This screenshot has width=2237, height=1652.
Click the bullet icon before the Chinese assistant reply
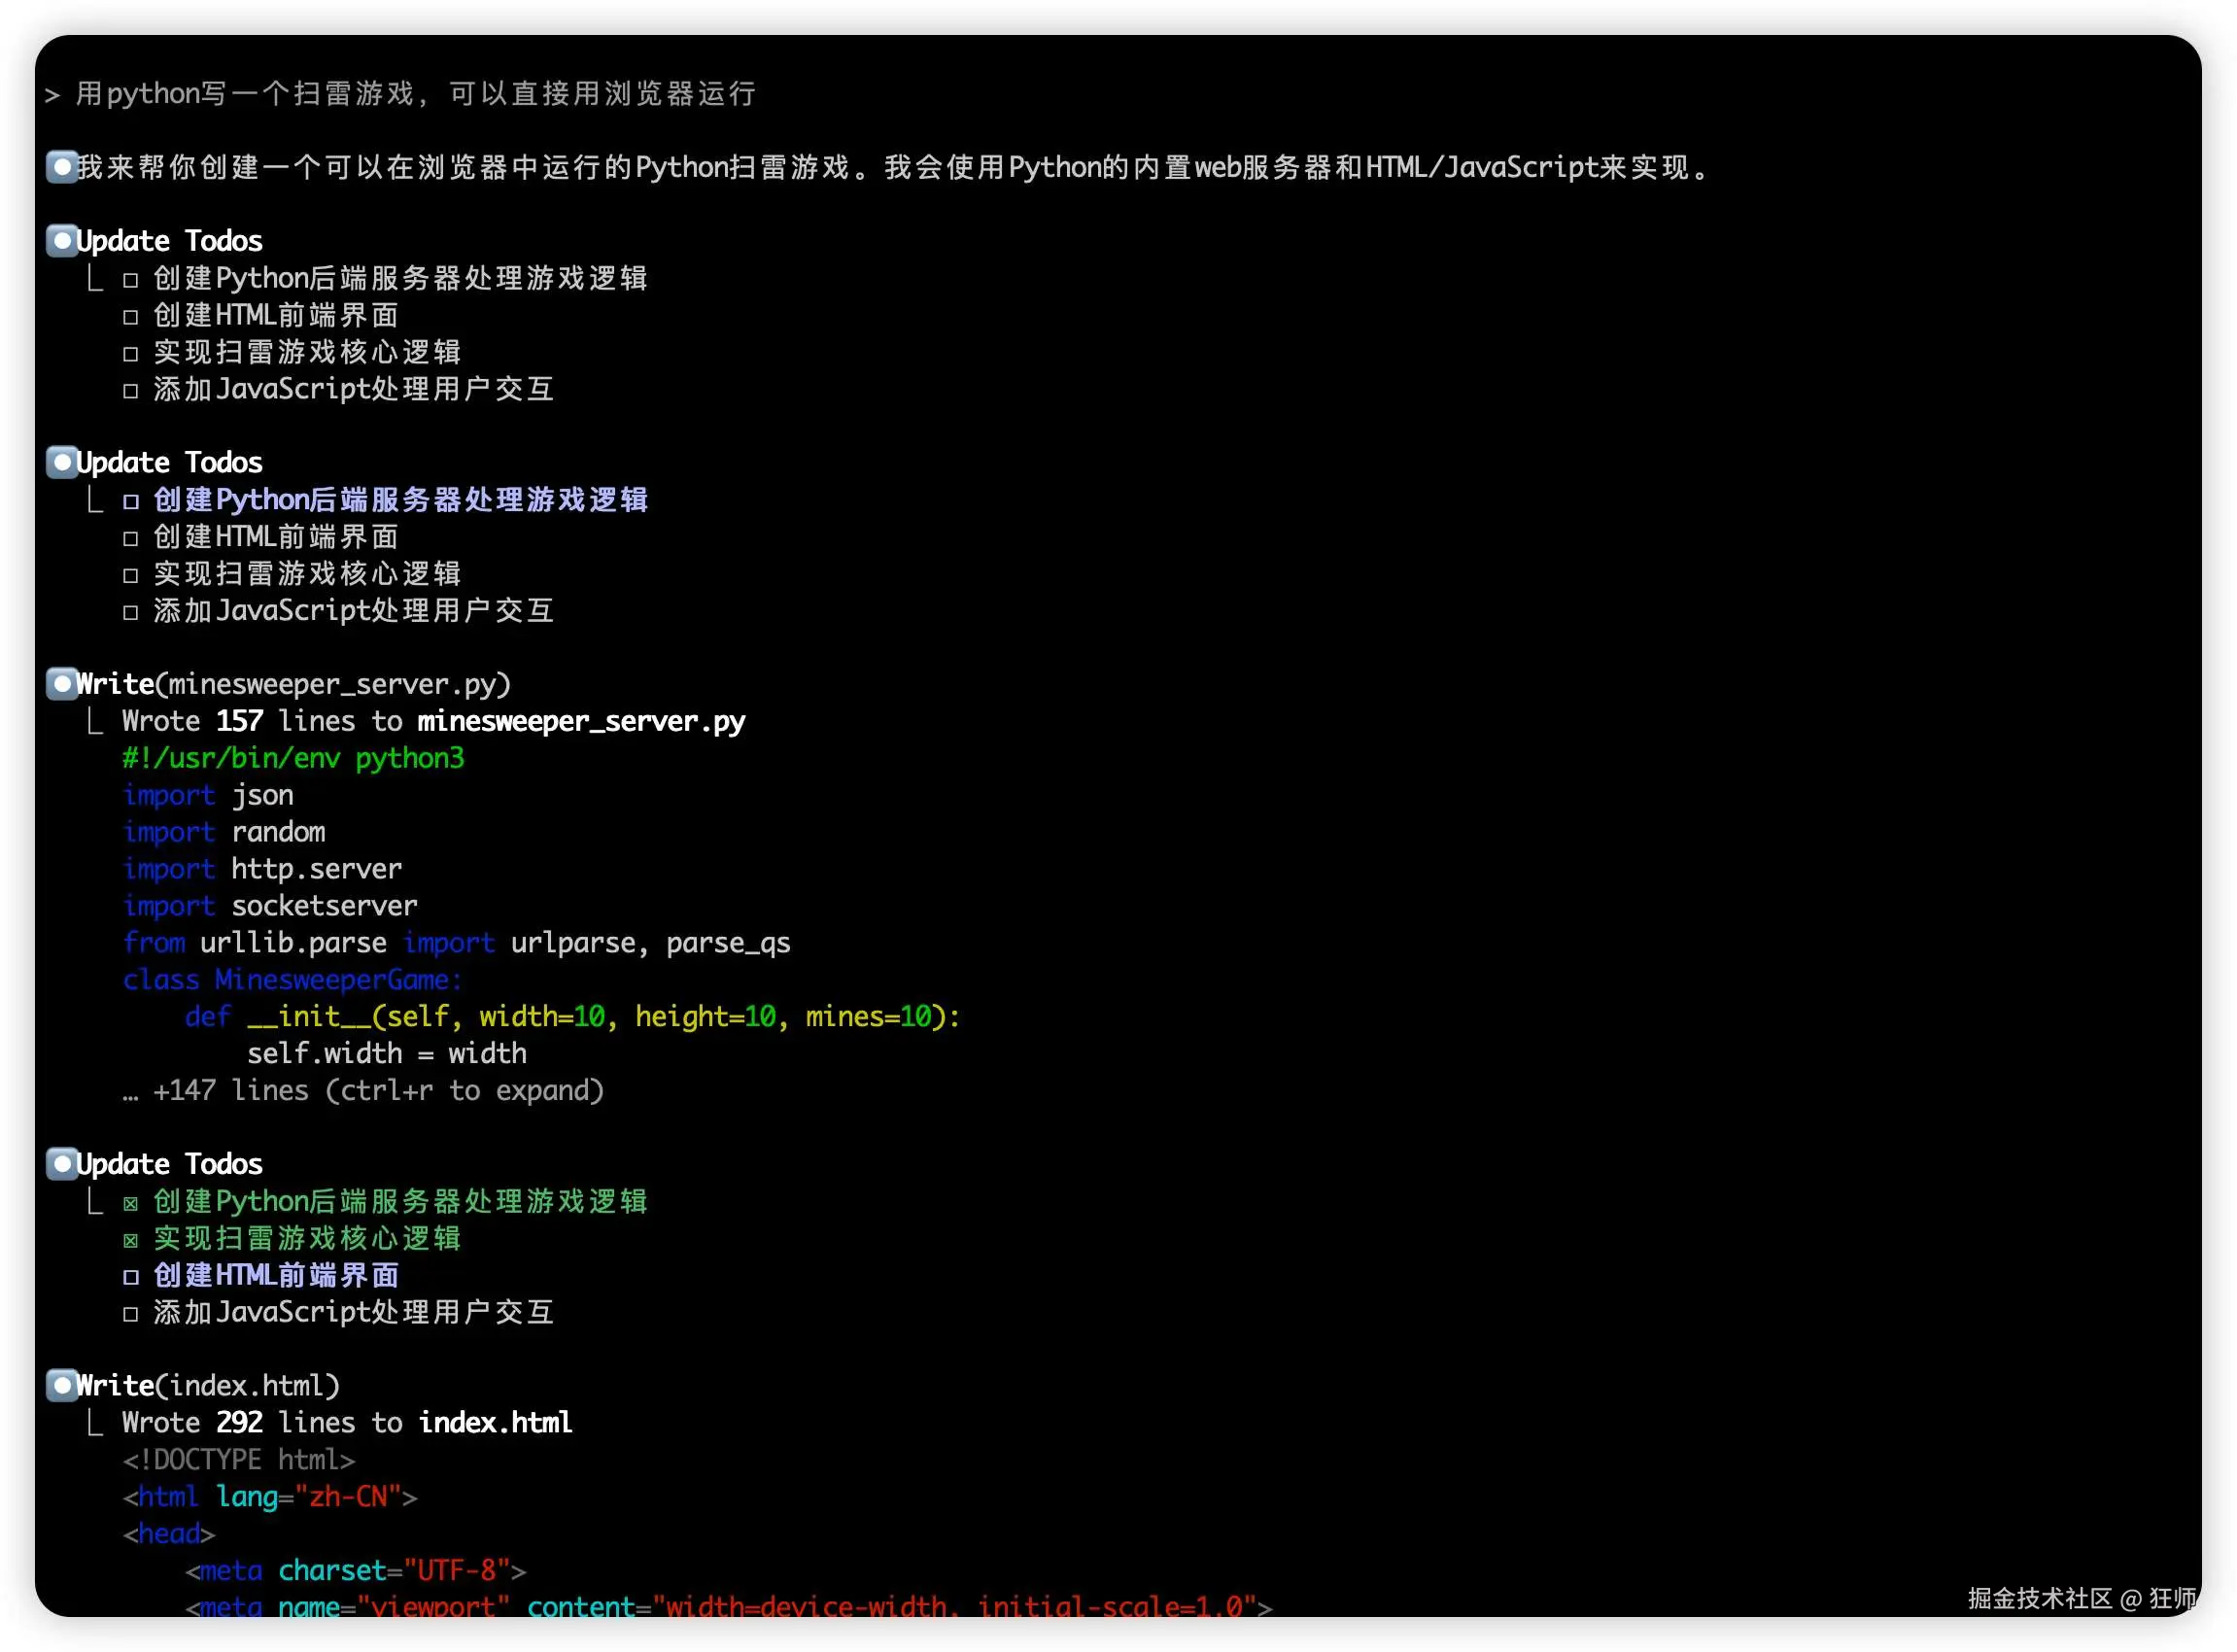pyautogui.click(x=62, y=166)
